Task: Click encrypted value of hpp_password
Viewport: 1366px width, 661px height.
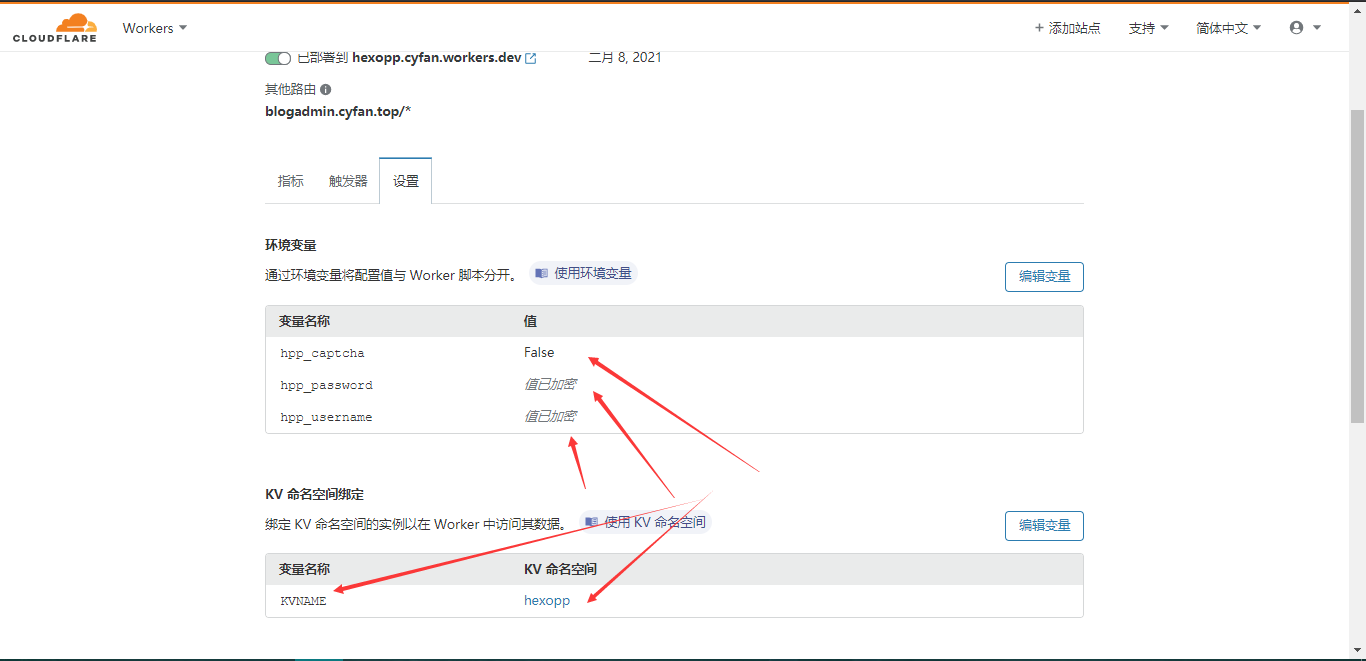Action: 550,384
